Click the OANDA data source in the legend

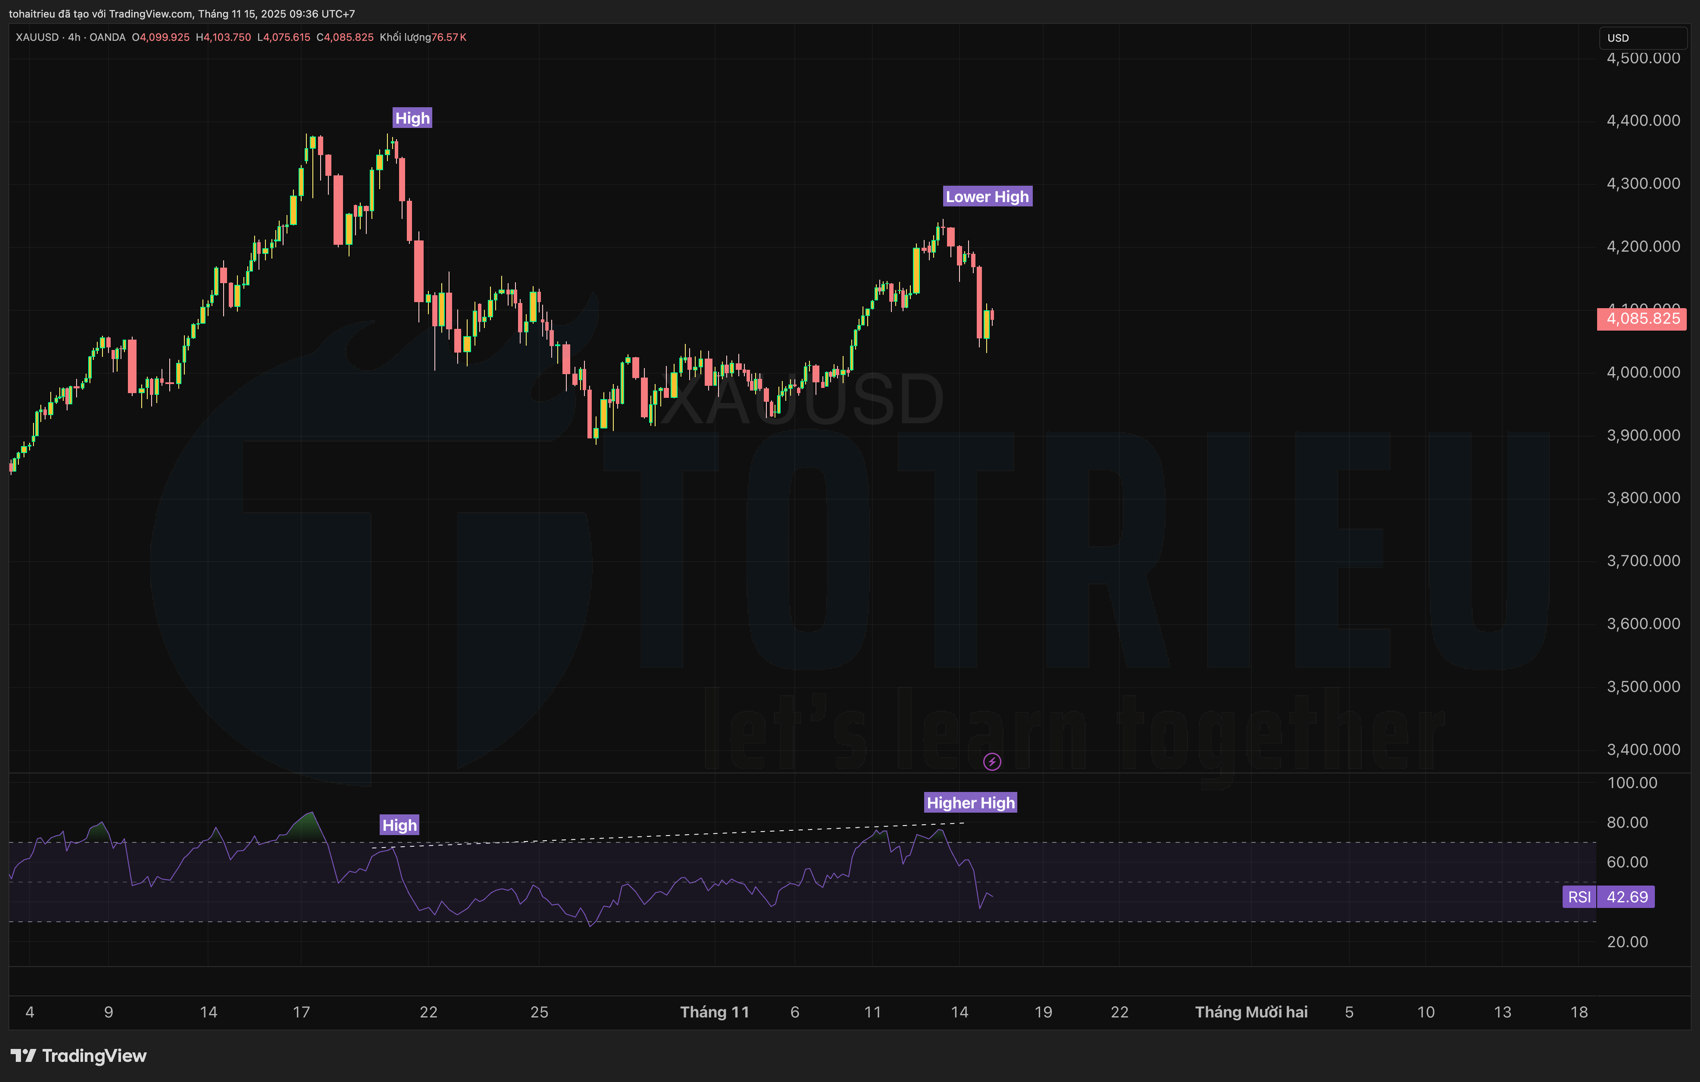click(107, 37)
